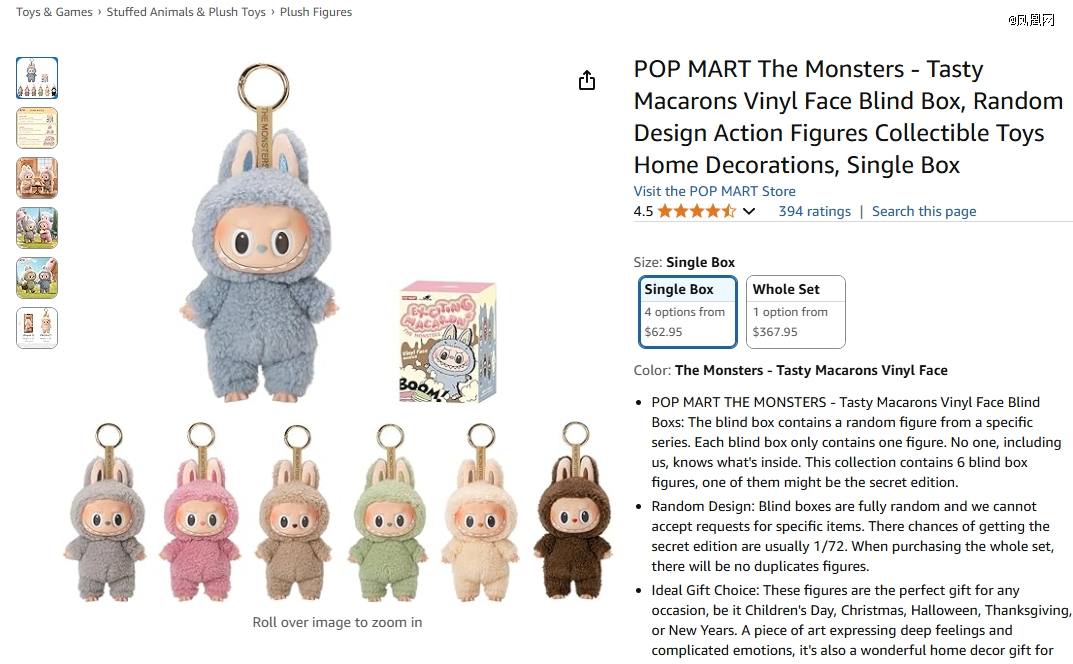Image resolution: width=1073 pixels, height=664 pixels.
Task: Open the fifth thumbnail with green and blue figures
Action: click(37, 278)
